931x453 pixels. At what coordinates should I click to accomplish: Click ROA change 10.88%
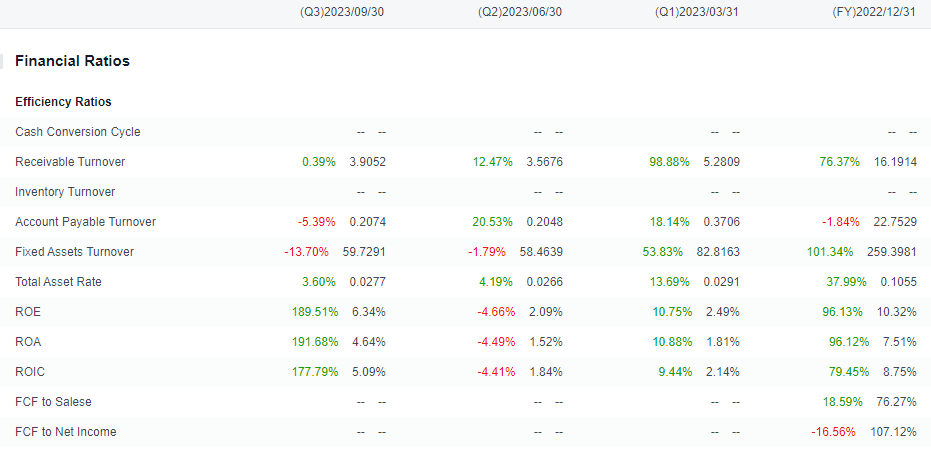coord(672,342)
